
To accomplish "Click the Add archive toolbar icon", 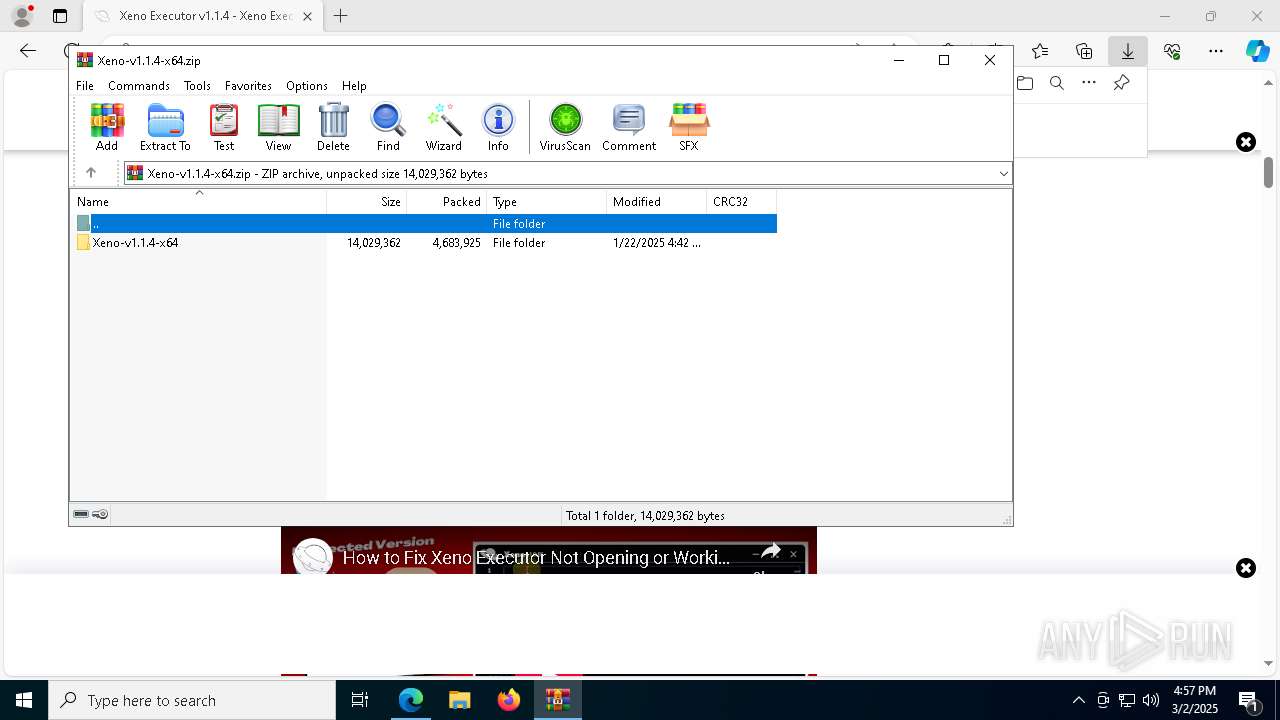I will tap(107, 127).
